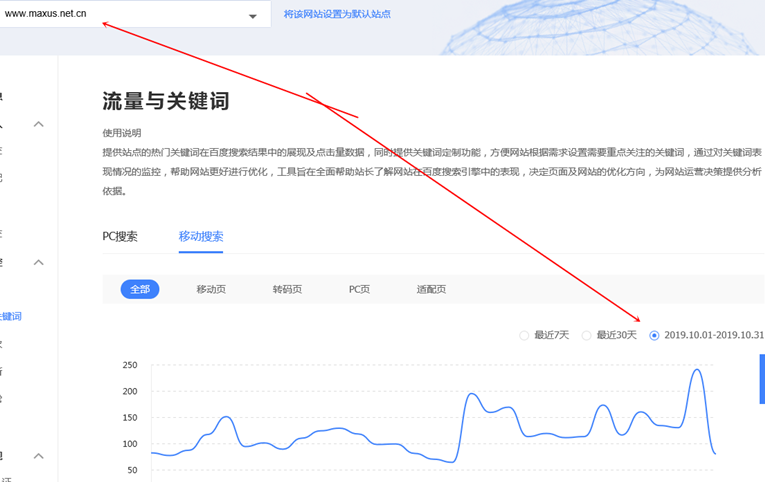
Task: Select the 转码页 filter
Action: pos(287,289)
